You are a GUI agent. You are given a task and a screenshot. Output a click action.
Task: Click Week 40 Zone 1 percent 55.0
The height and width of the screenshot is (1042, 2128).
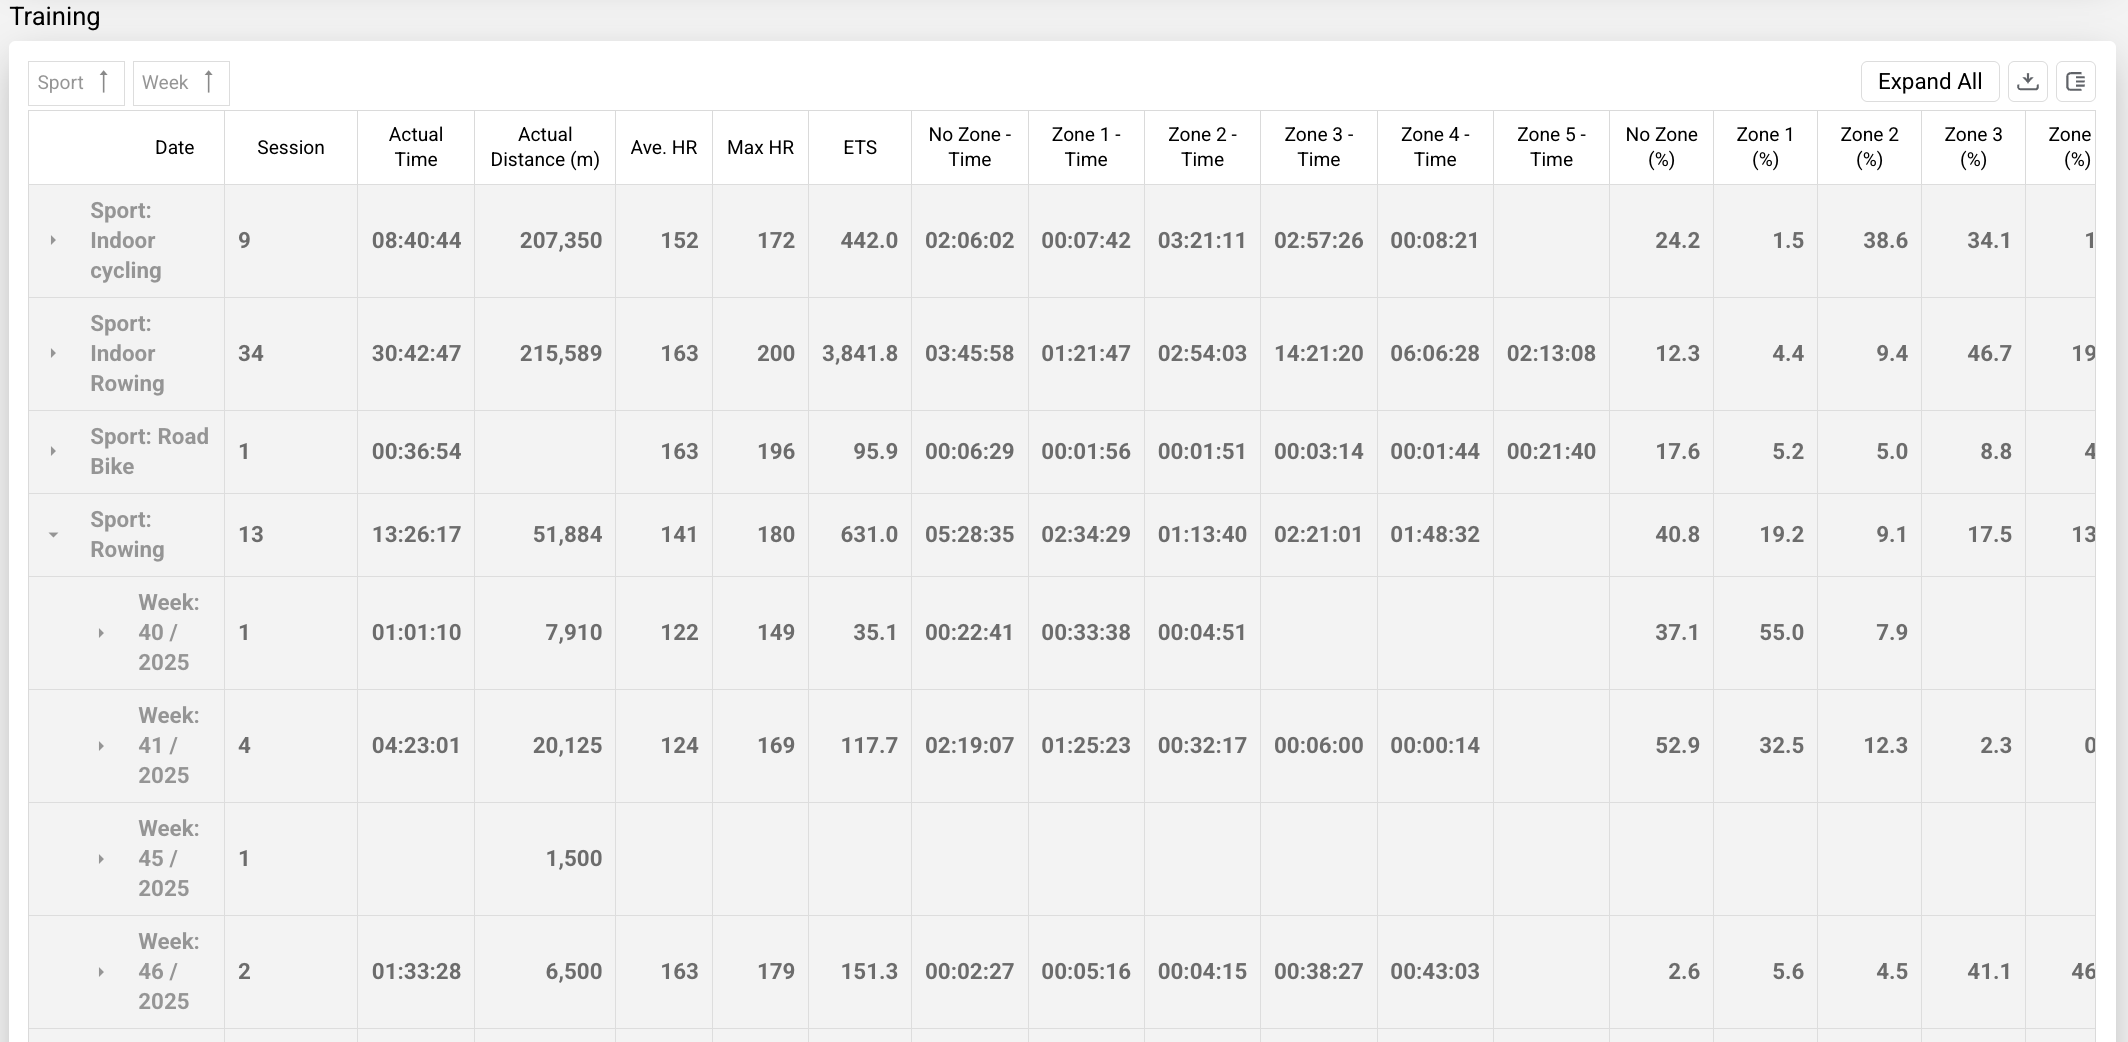(1781, 632)
